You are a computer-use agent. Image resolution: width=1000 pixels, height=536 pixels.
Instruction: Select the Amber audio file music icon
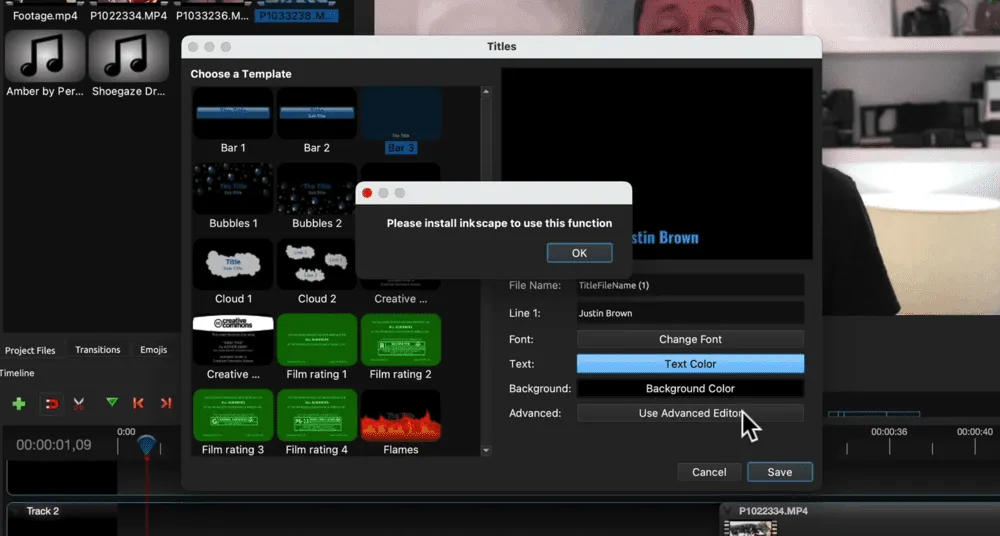click(44, 56)
